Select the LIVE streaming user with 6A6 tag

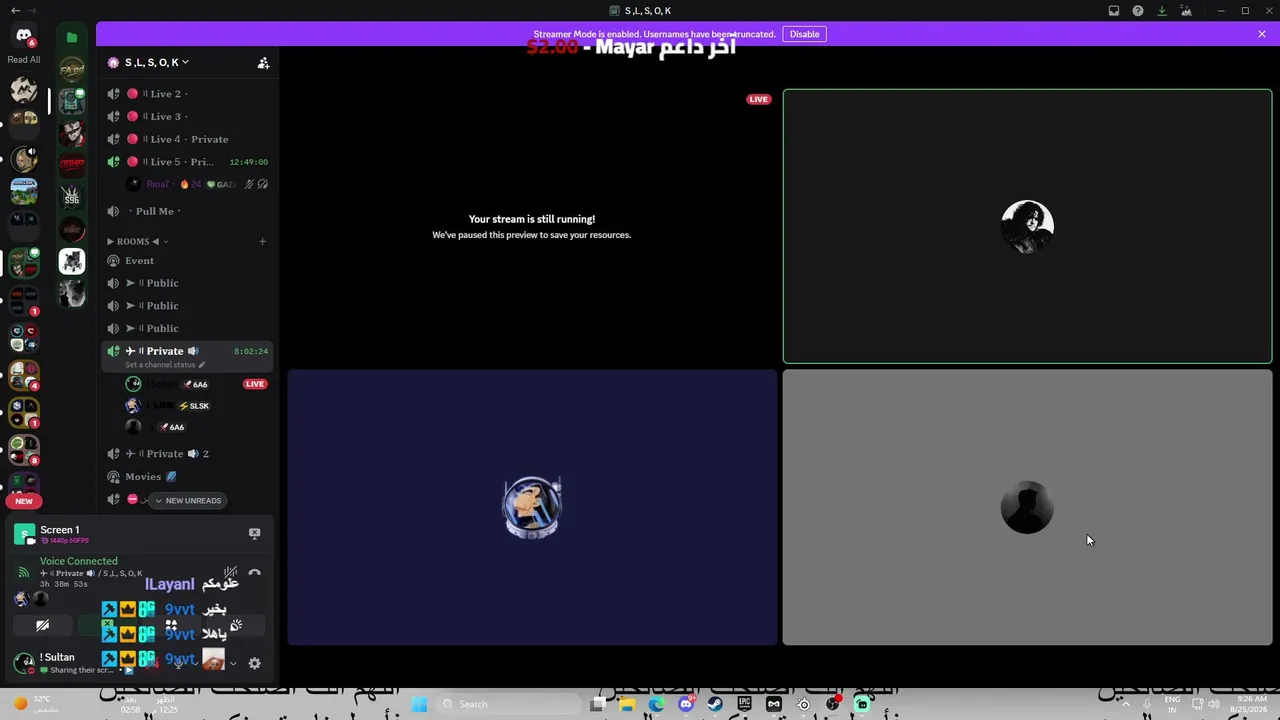click(198, 384)
